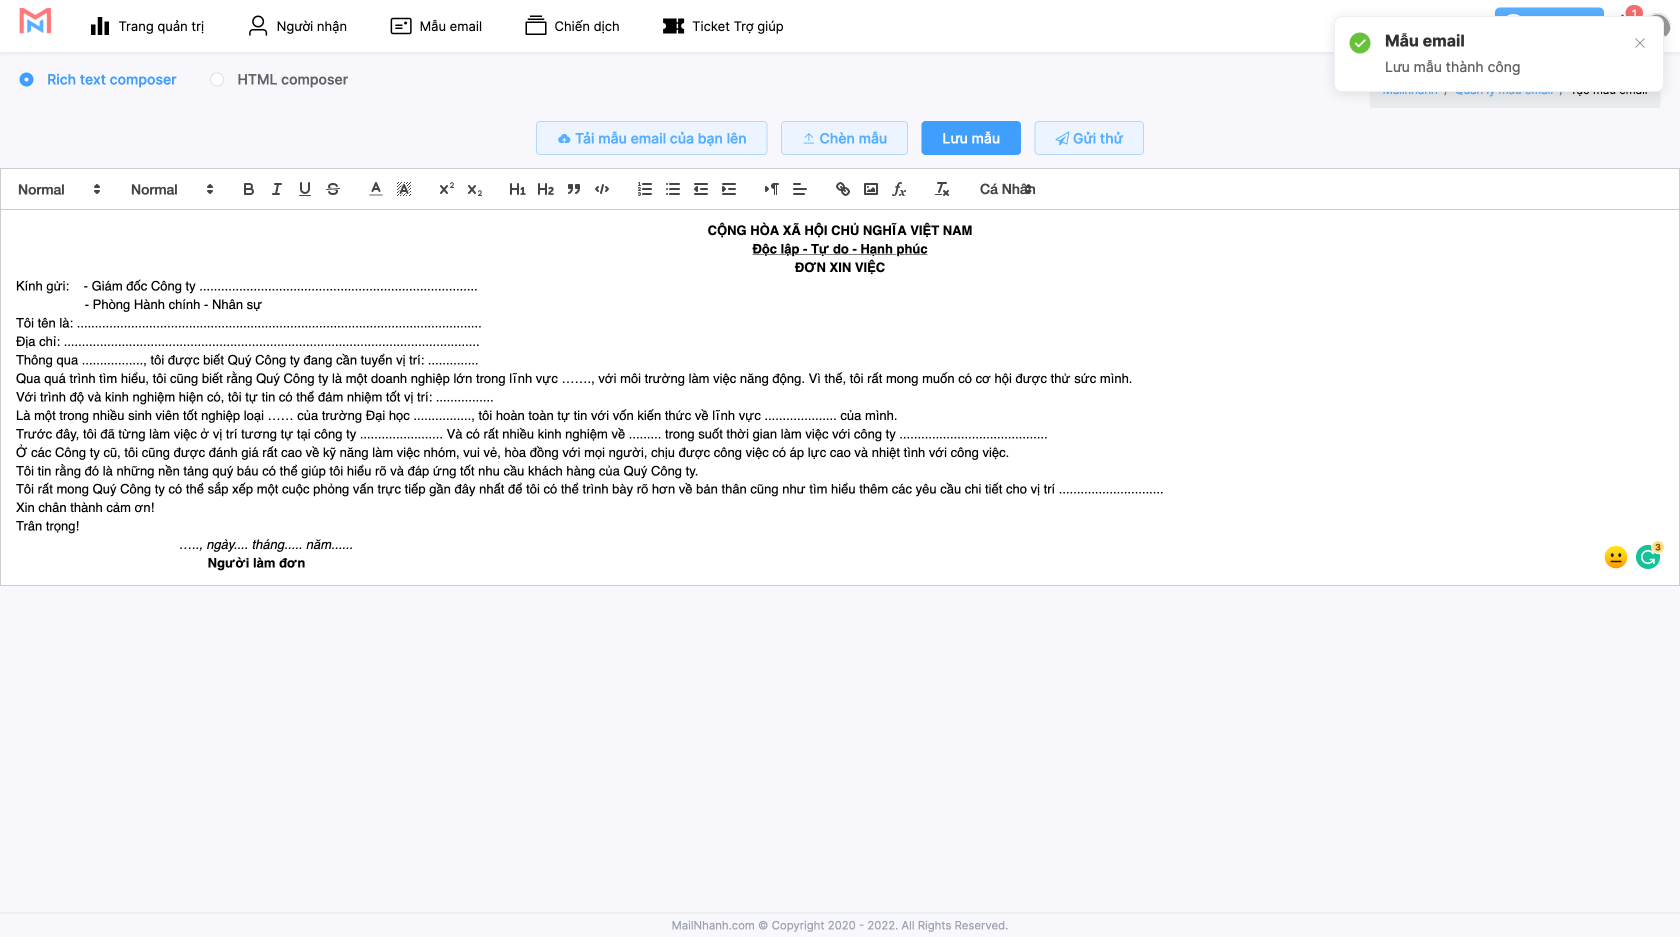Click the Lưu mẫu button
The height and width of the screenshot is (937, 1680).
[x=970, y=138]
